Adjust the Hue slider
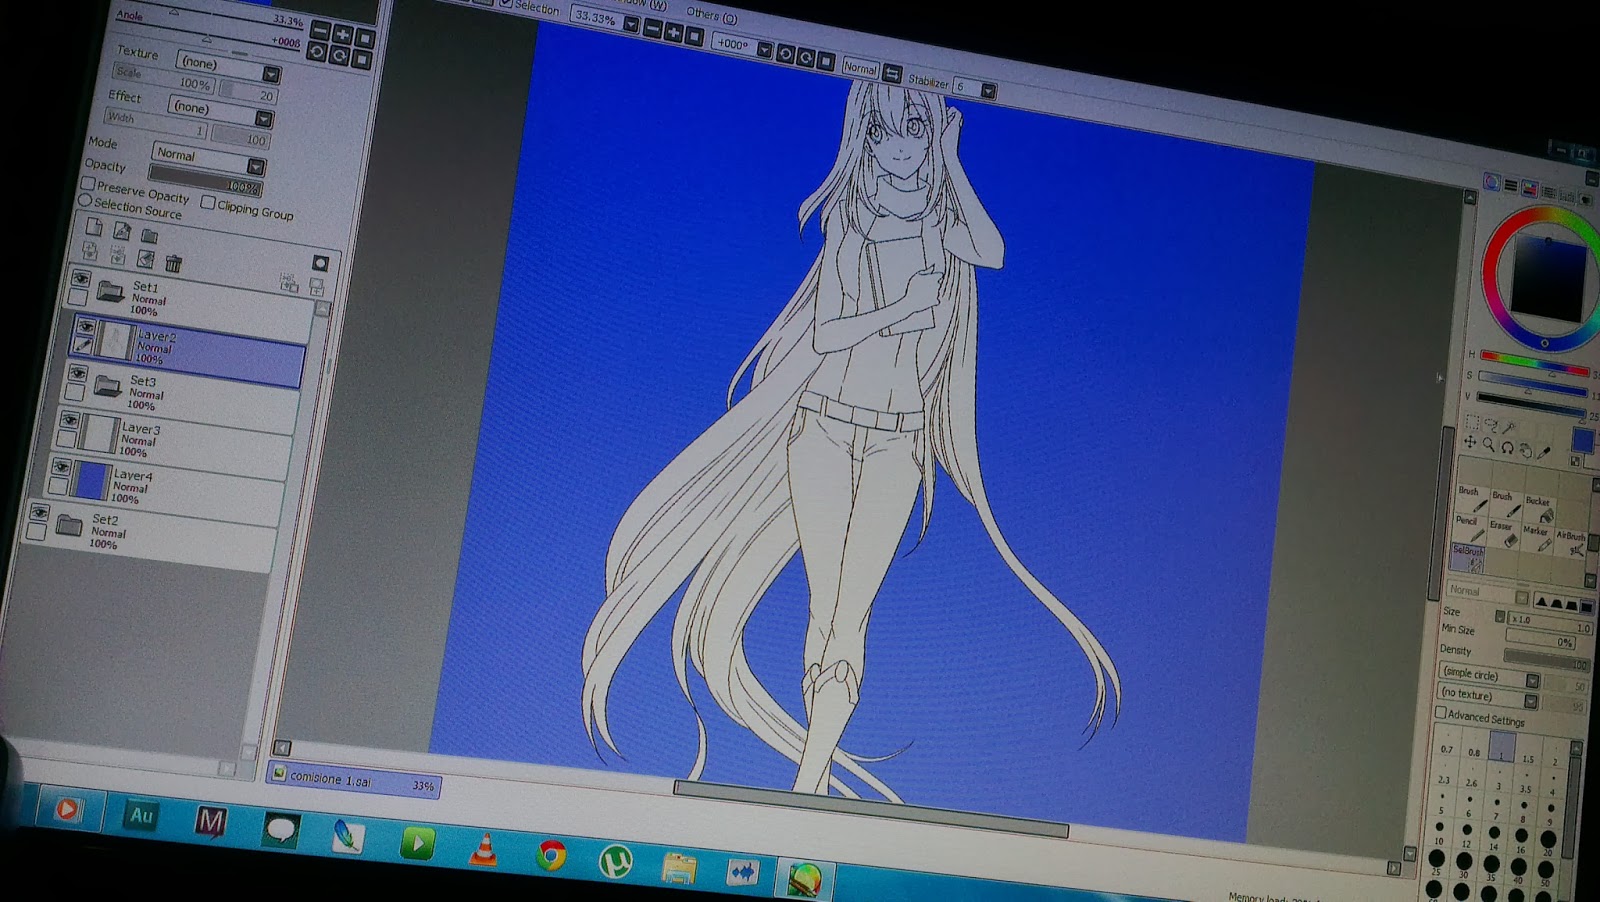1600x902 pixels. click(x=1534, y=362)
